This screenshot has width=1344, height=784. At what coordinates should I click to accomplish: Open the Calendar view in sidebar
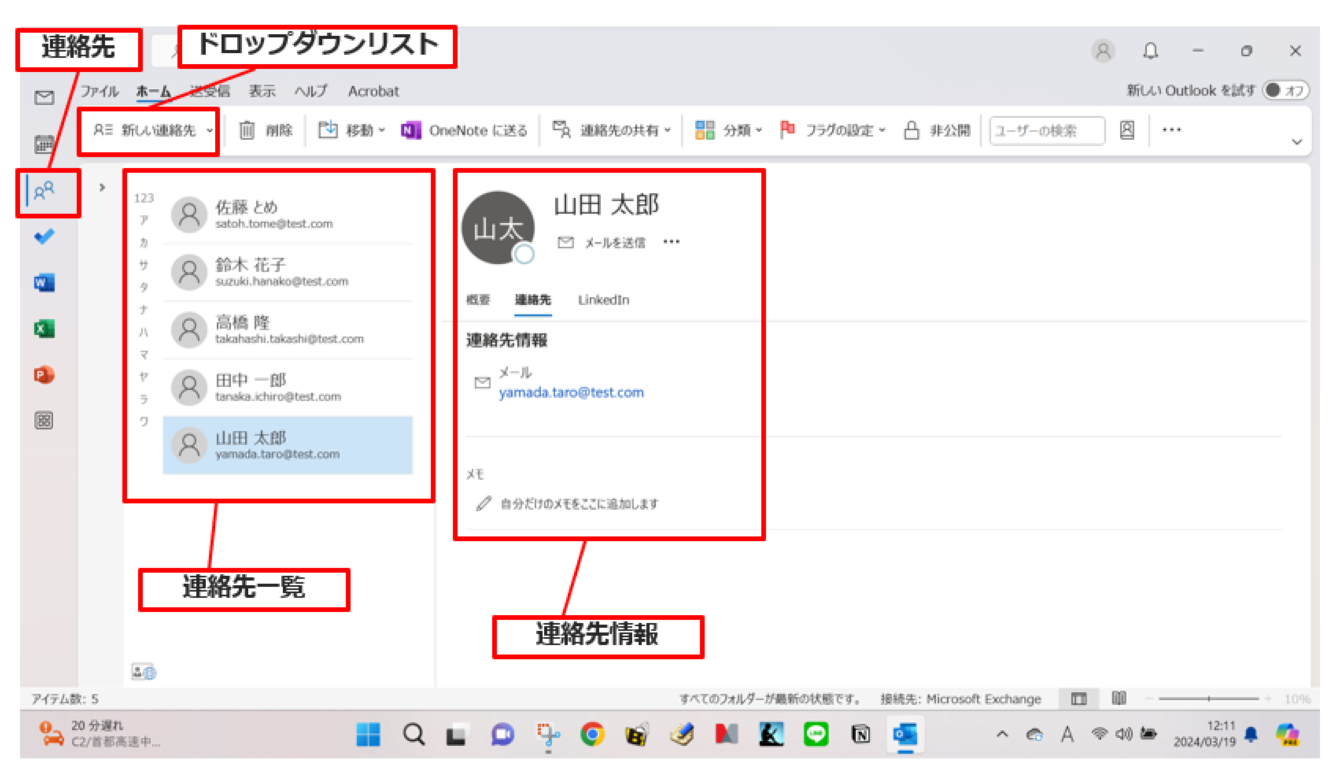point(44,145)
